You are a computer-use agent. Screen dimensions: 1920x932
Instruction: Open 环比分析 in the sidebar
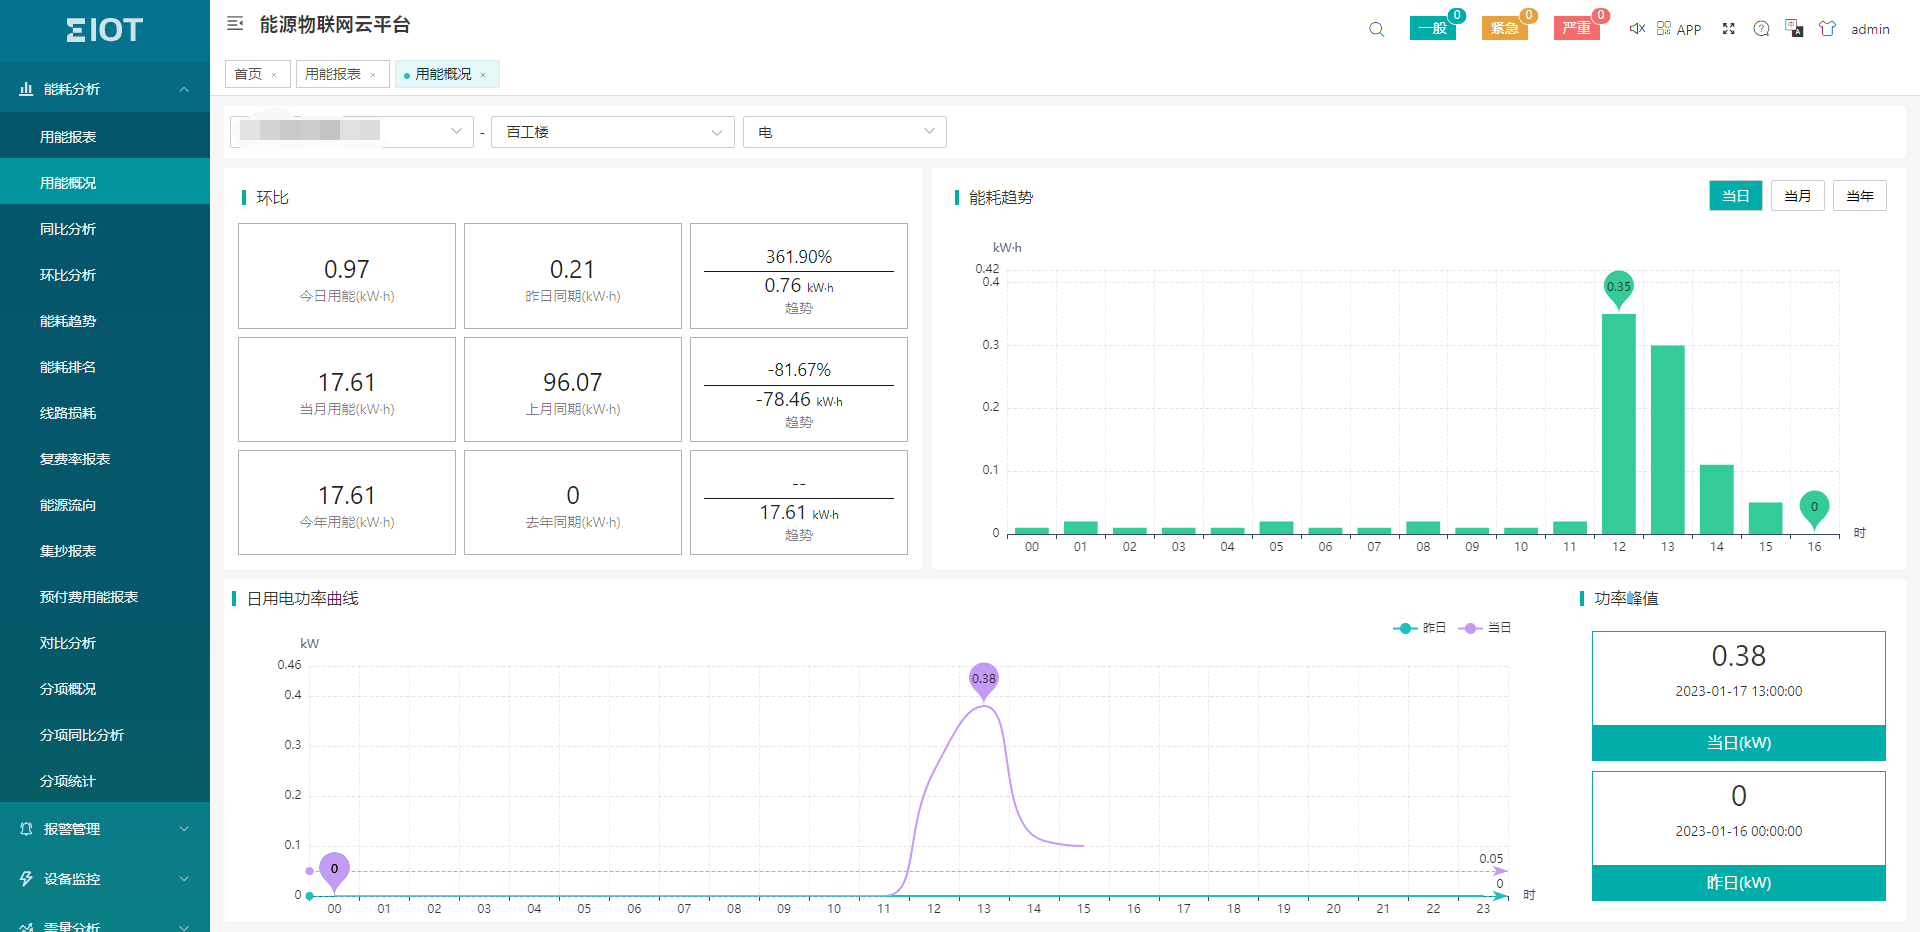(x=105, y=275)
